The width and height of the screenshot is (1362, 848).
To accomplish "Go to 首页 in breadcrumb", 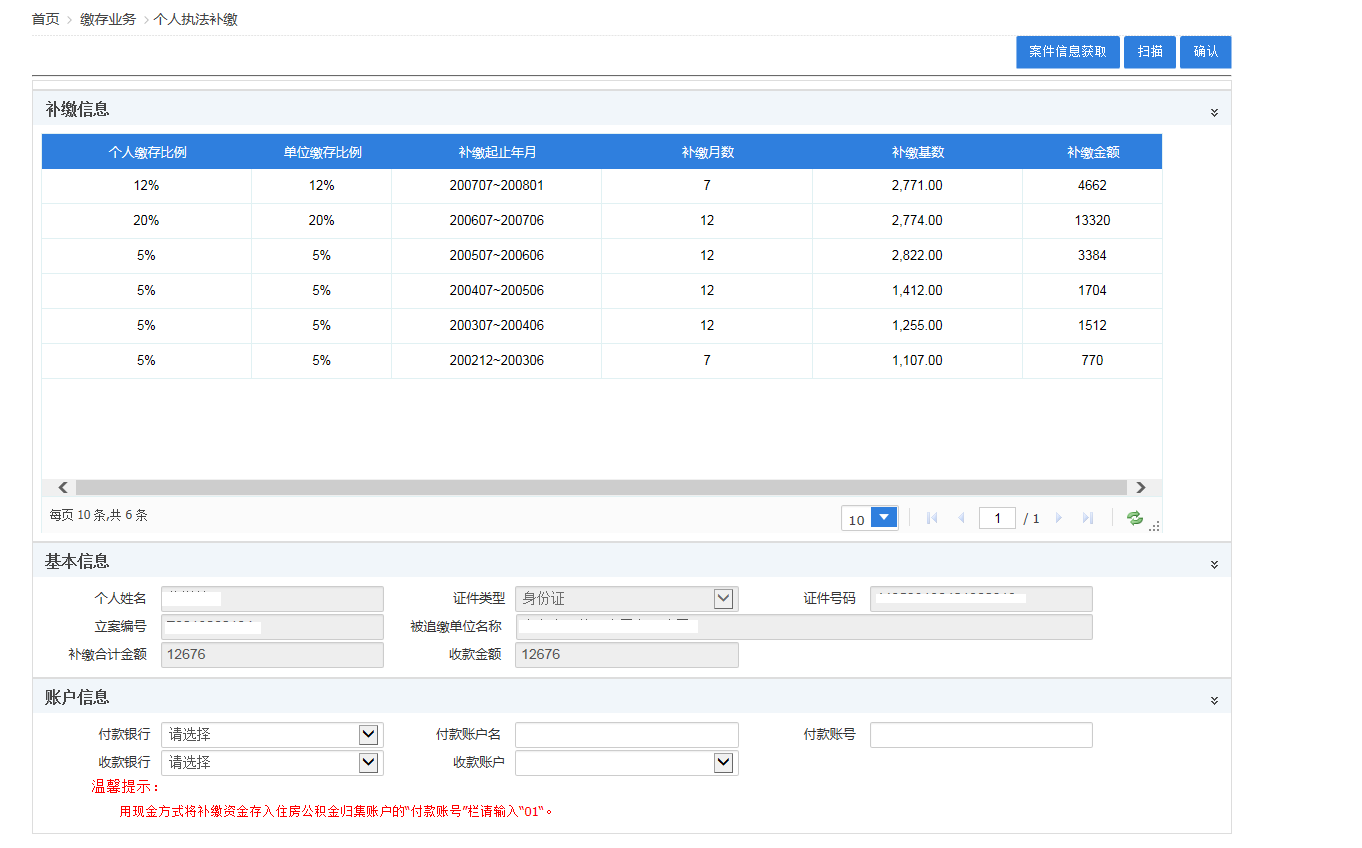I will click(x=46, y=19).
